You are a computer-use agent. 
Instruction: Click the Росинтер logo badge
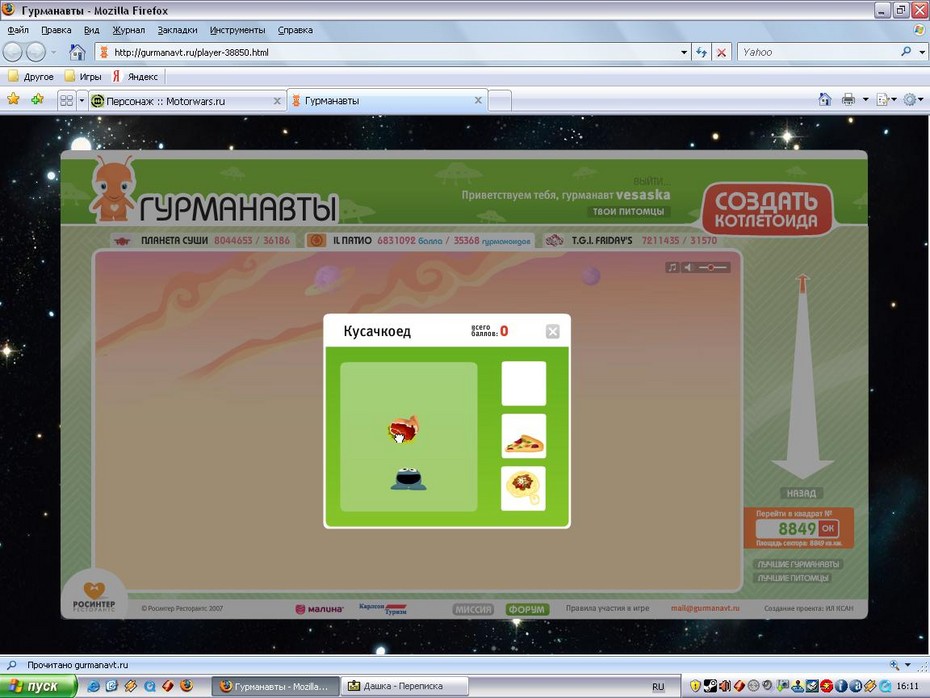pyautogui.click(x=94, y=595)
